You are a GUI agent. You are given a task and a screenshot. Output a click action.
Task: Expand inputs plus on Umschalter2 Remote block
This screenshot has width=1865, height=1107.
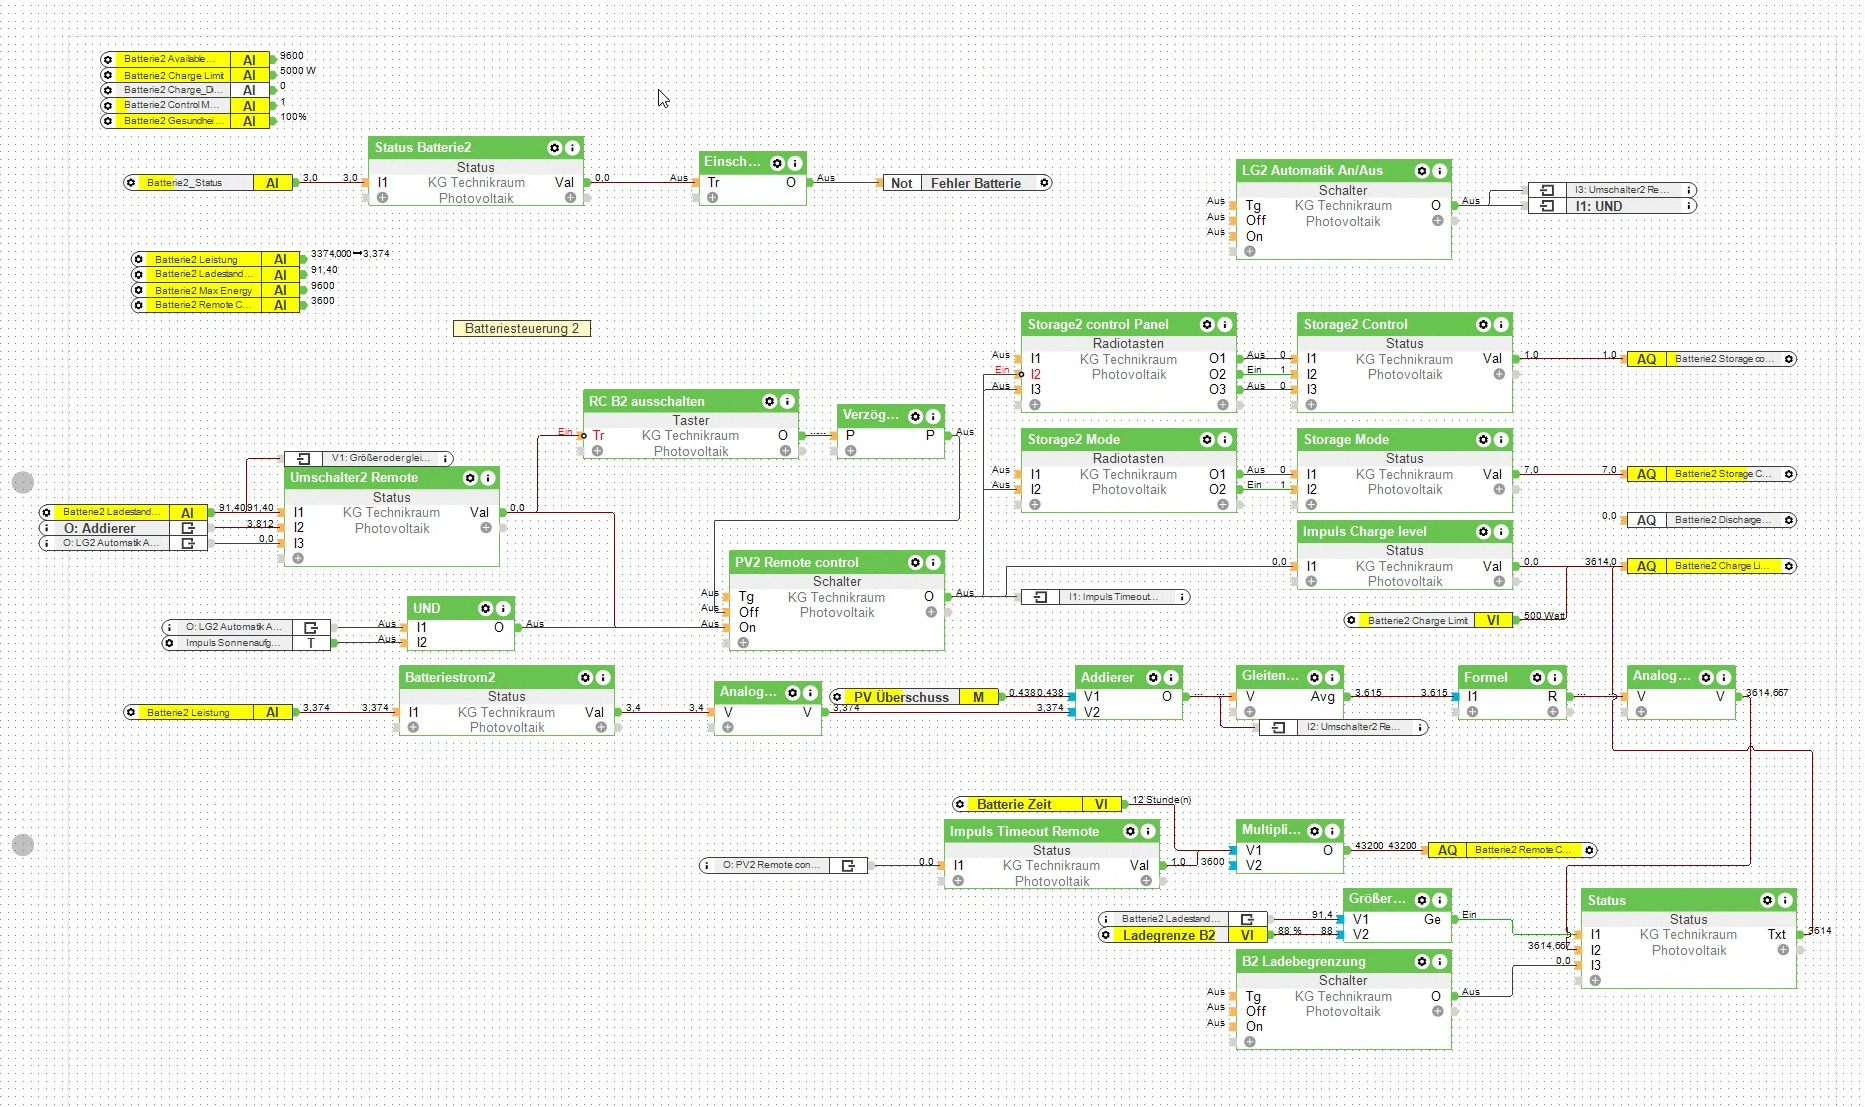click(298, 559)
